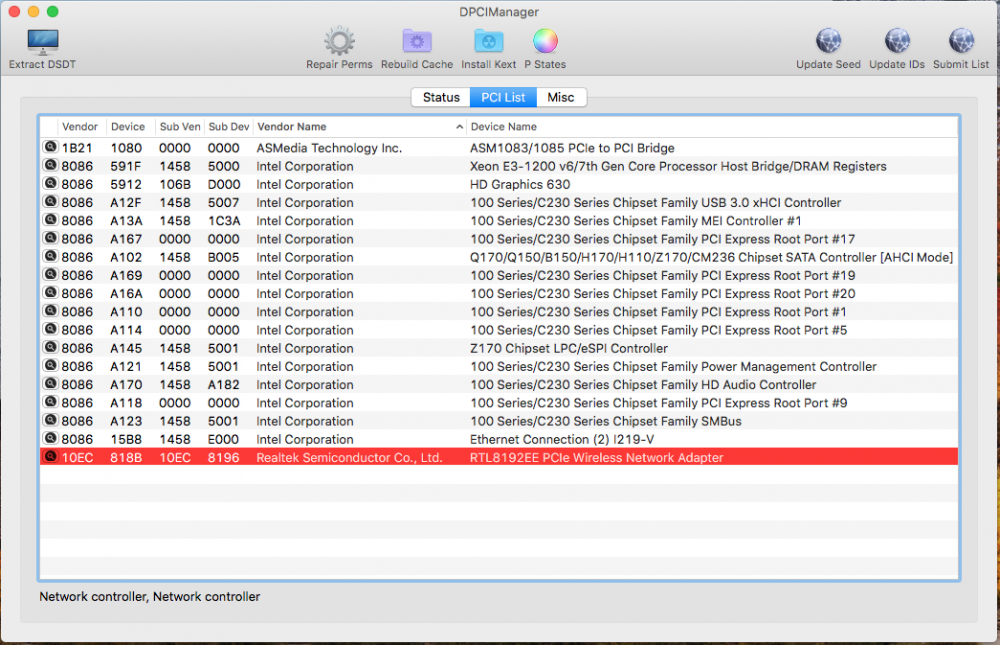Sort by the Vendor Name column header

[359, 126]
